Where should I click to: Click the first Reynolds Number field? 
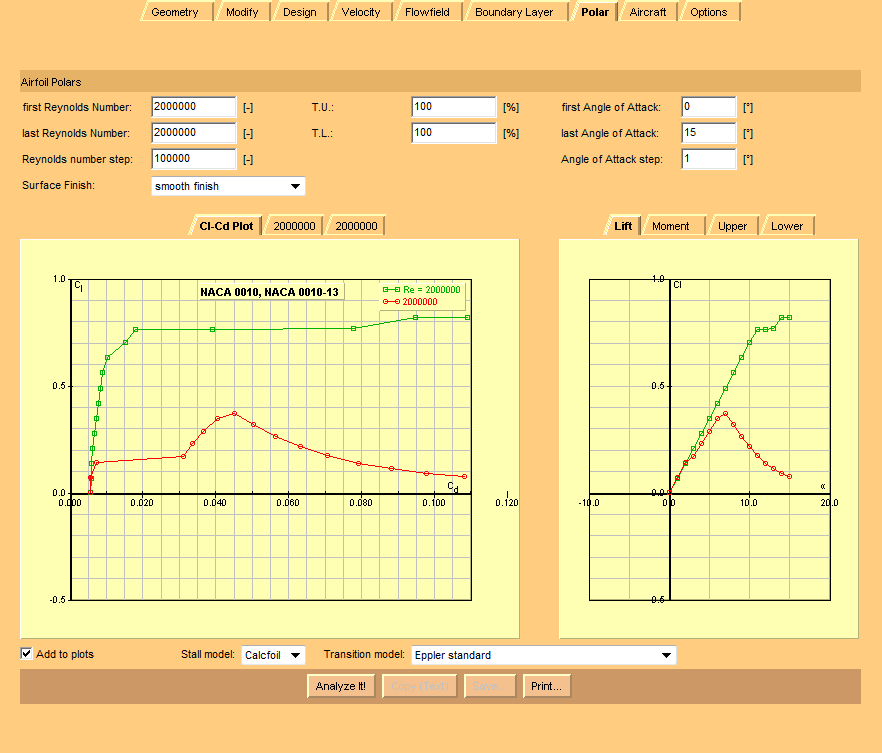(x=193, y=107)
